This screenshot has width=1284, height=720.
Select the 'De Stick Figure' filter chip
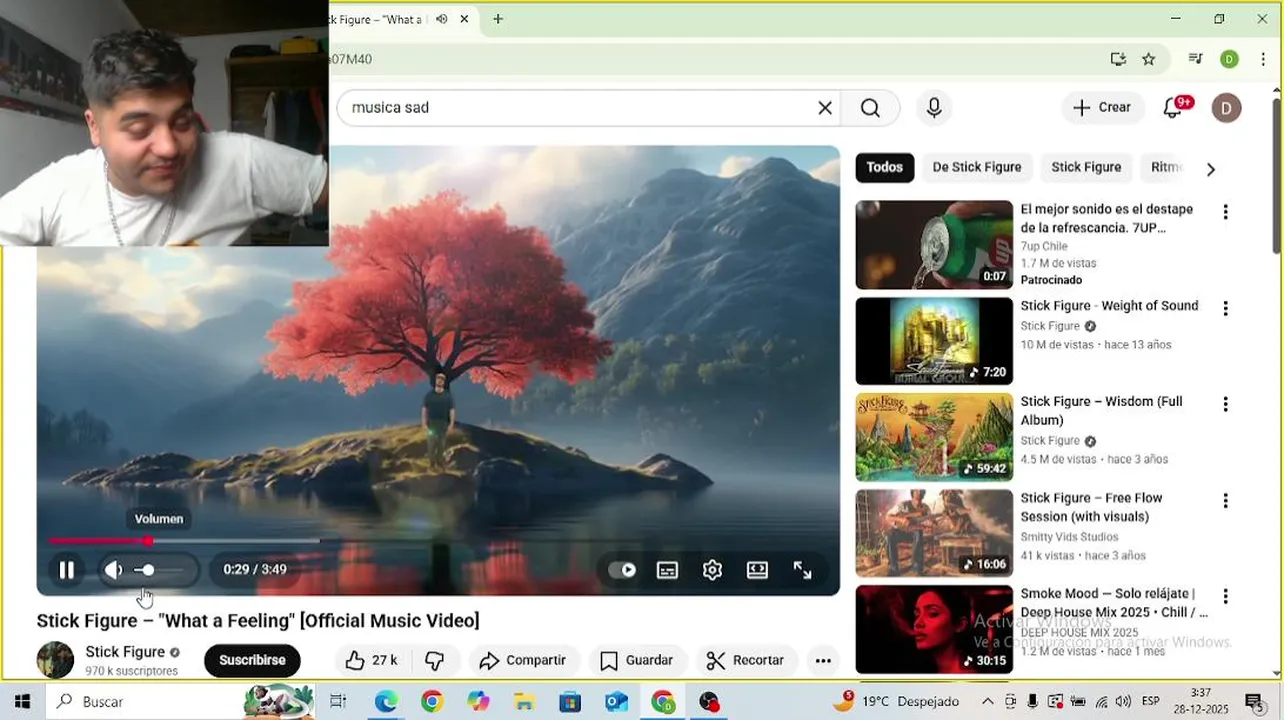977,168
